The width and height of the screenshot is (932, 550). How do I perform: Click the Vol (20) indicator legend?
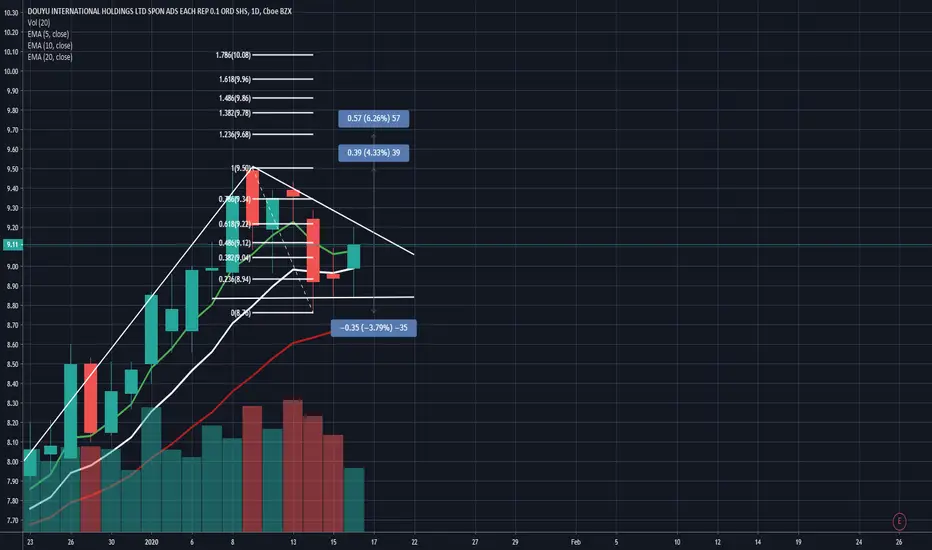[x=39, y=23]
